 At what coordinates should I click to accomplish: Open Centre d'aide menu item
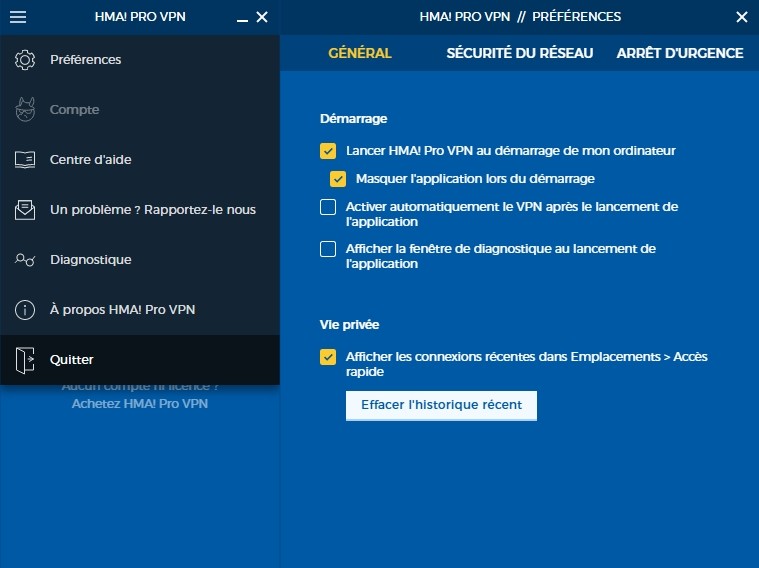pos(140,159)
